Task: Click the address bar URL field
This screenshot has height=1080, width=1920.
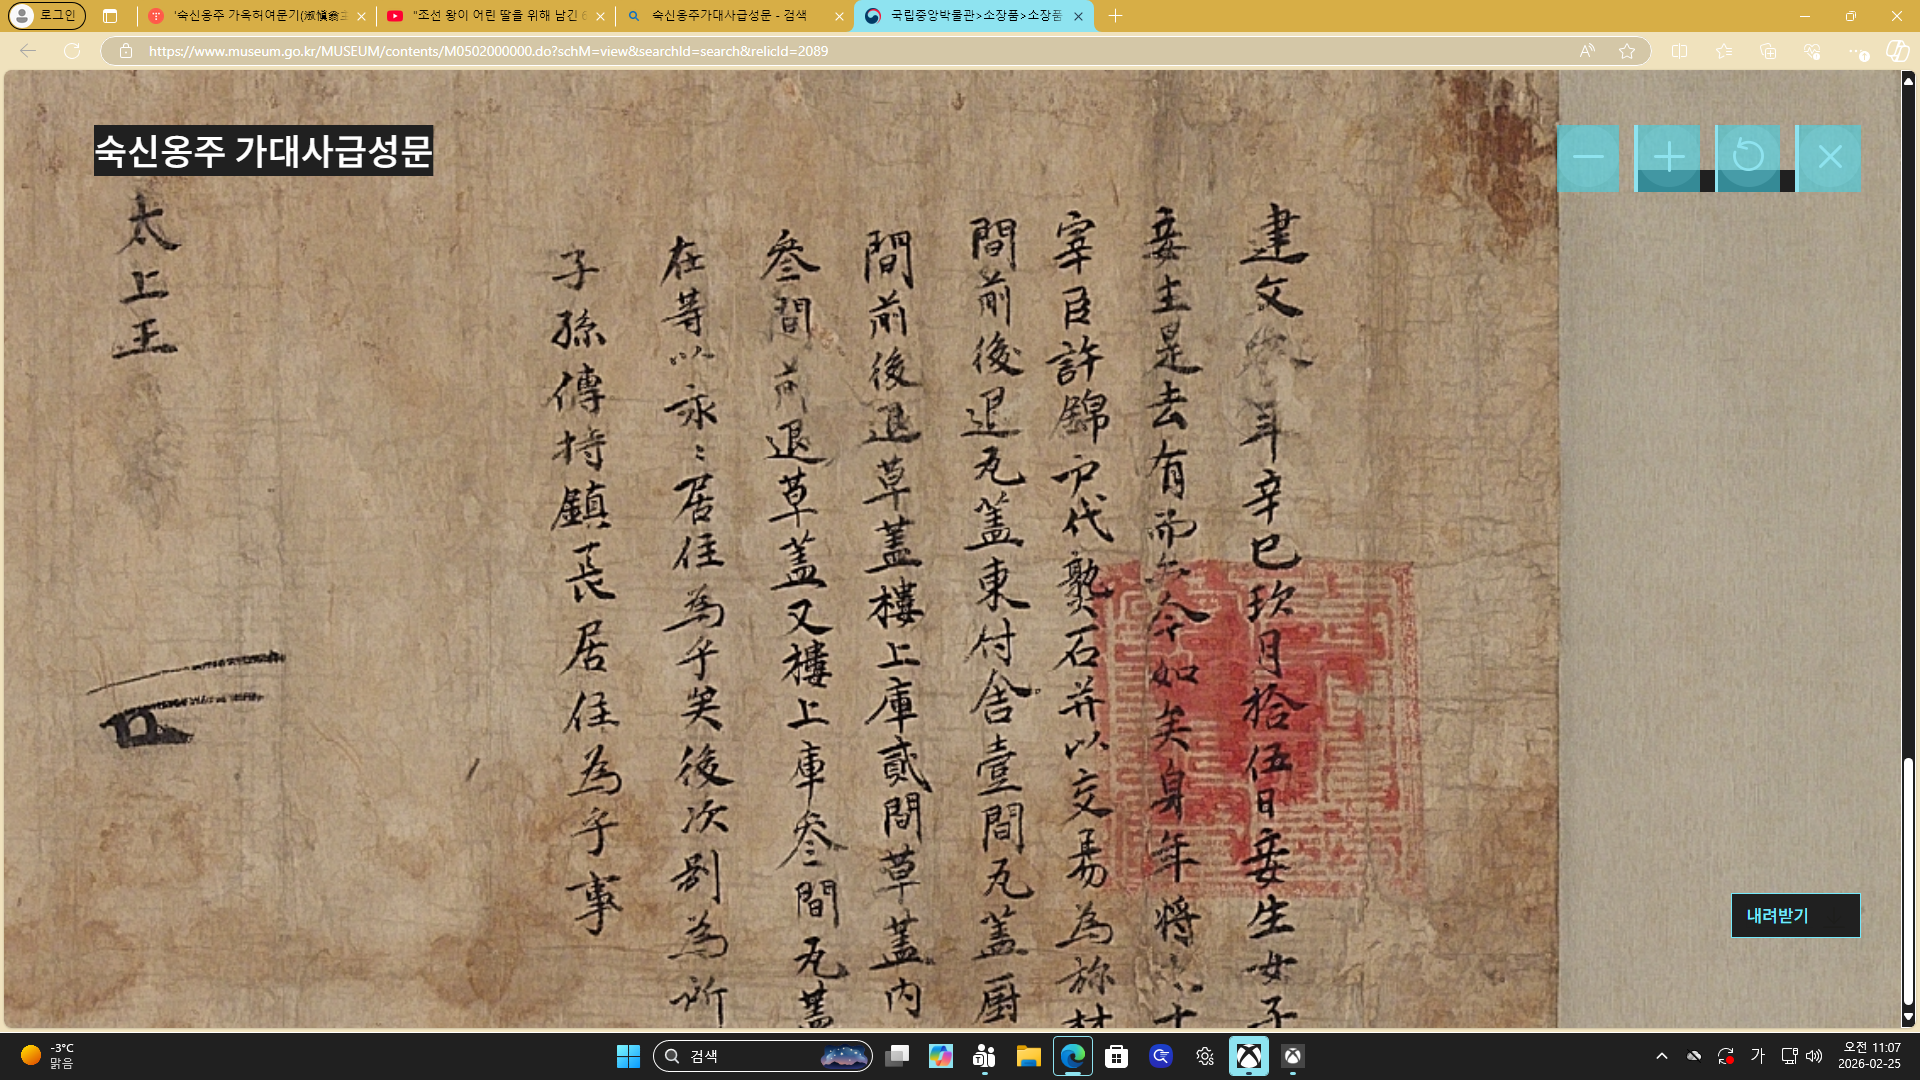Action: click(800, 51)
